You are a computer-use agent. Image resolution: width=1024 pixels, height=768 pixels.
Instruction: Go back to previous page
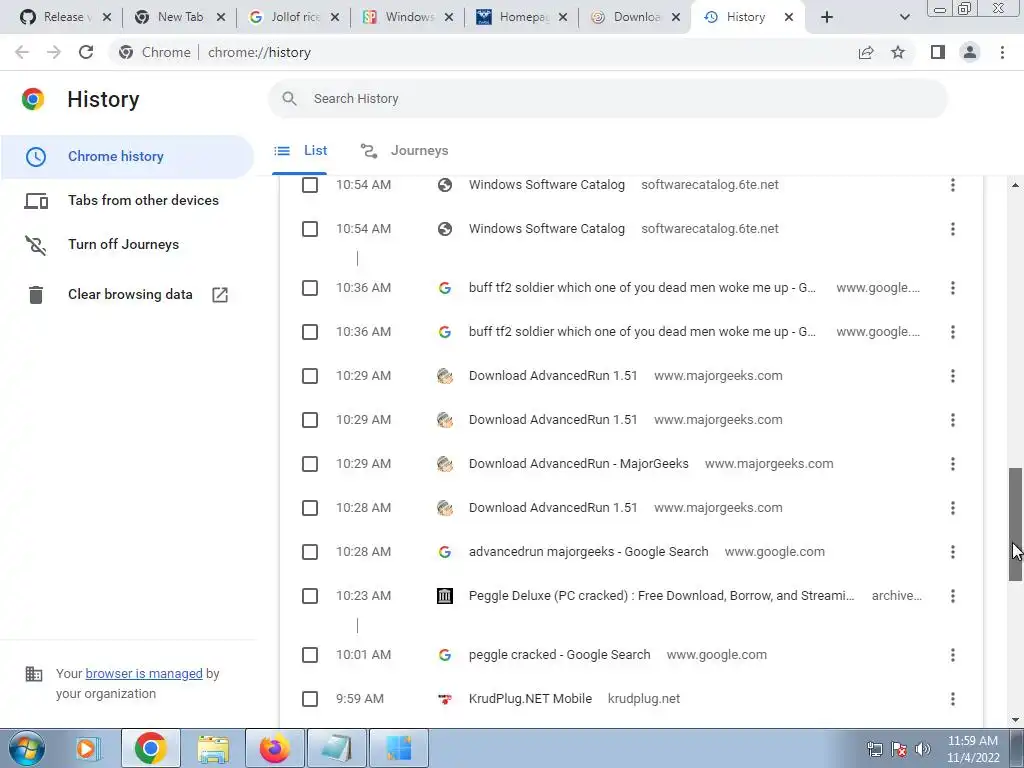[22, 52]
